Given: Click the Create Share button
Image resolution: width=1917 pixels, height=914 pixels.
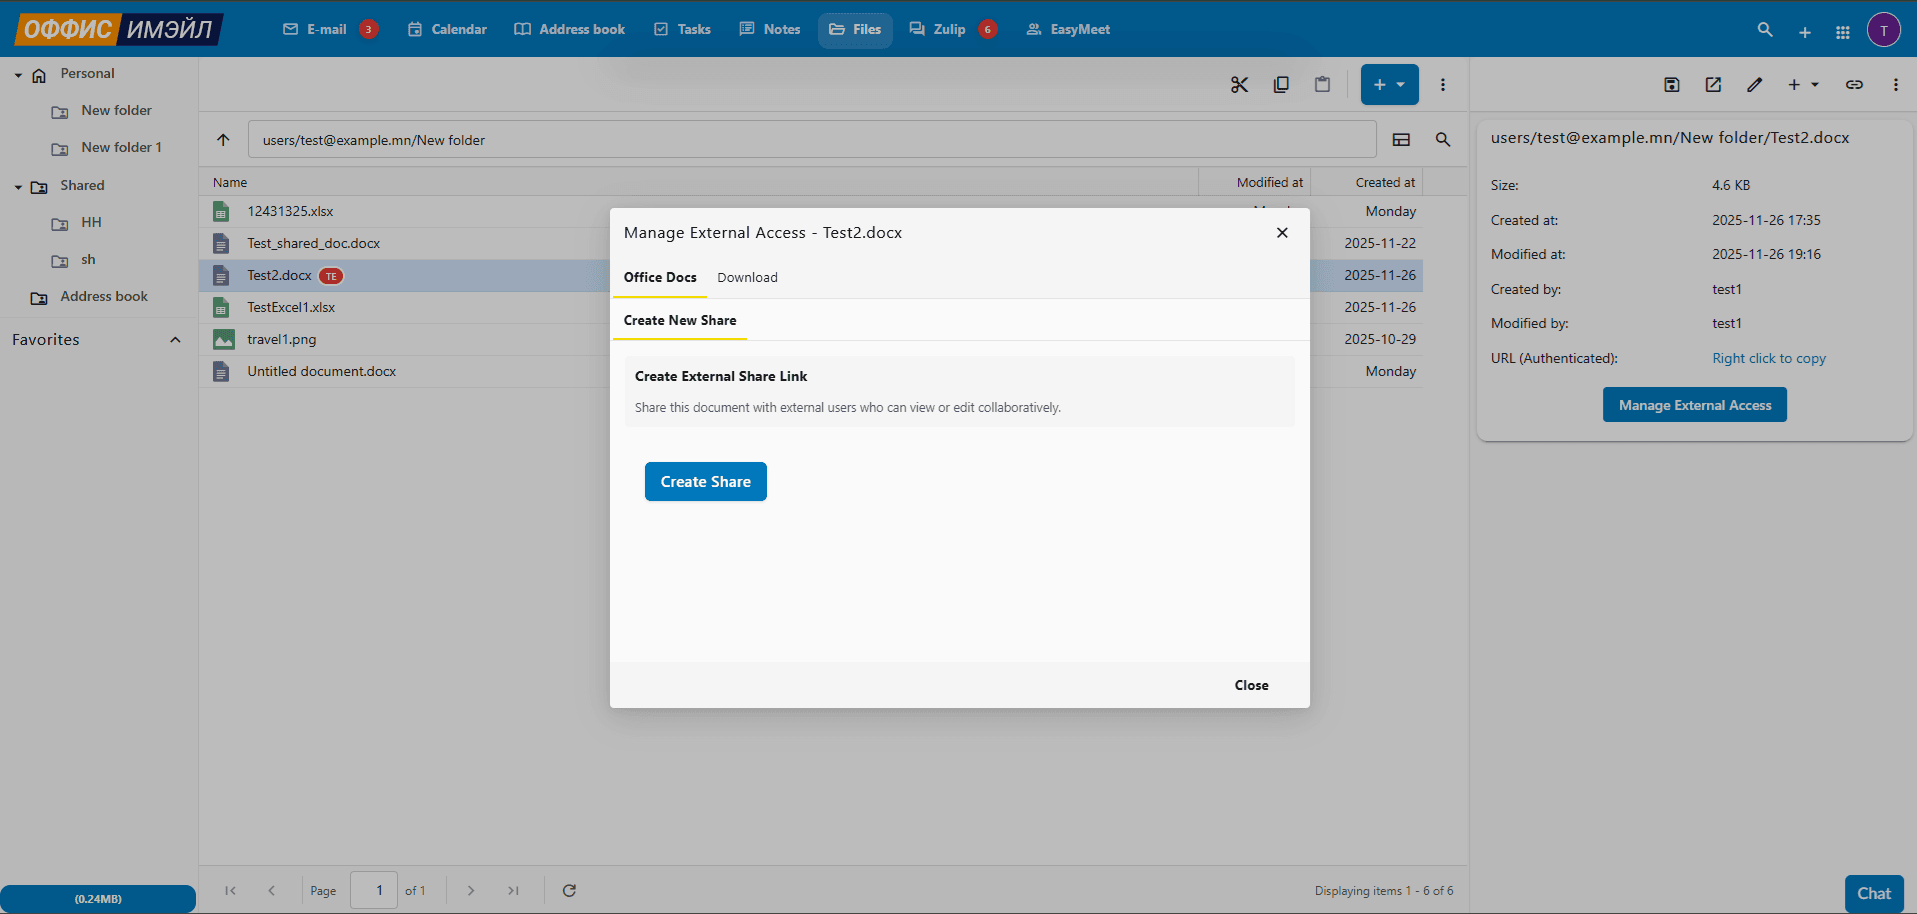Looking at the screenshot, I should (705, 482).
